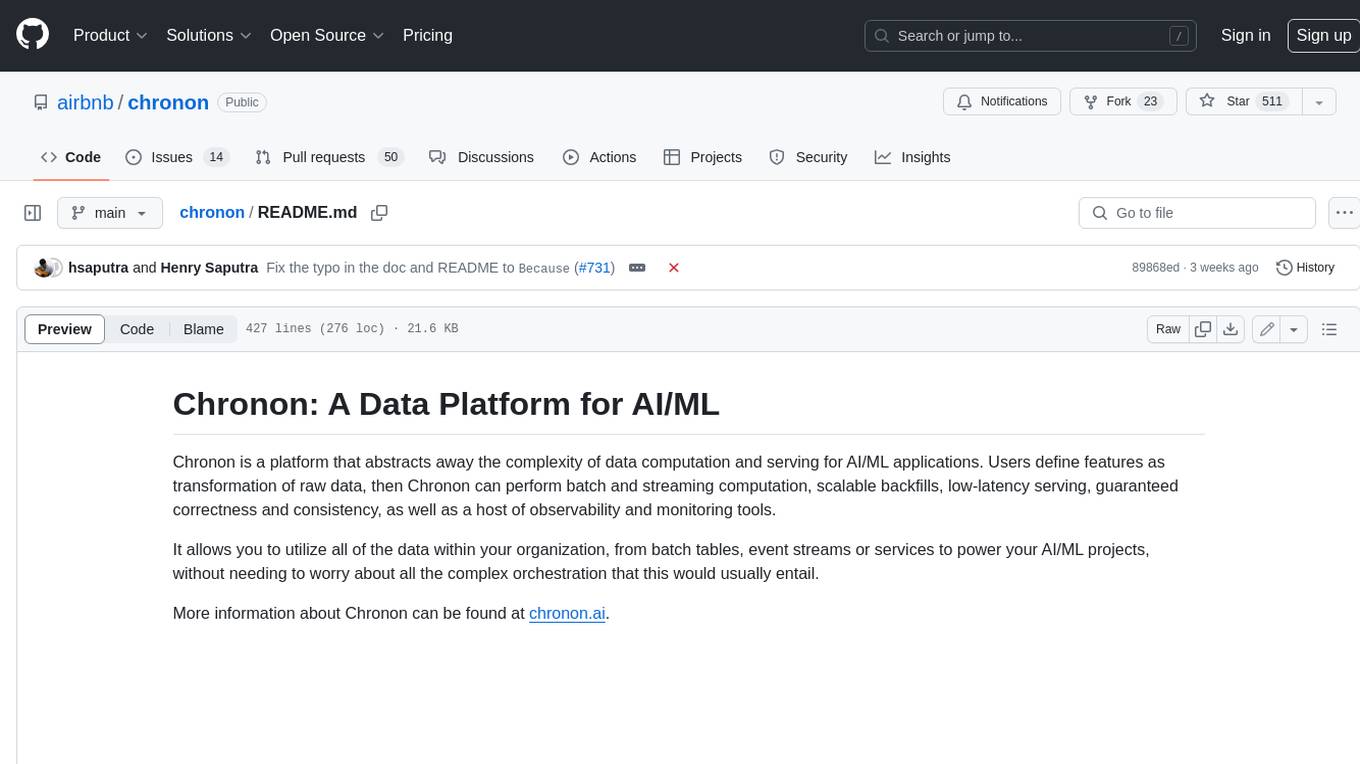Image resolution: width=1360 pixels, height=764 pixels.
Task: Copy the file path icon
Action: [x=379, y=213]
